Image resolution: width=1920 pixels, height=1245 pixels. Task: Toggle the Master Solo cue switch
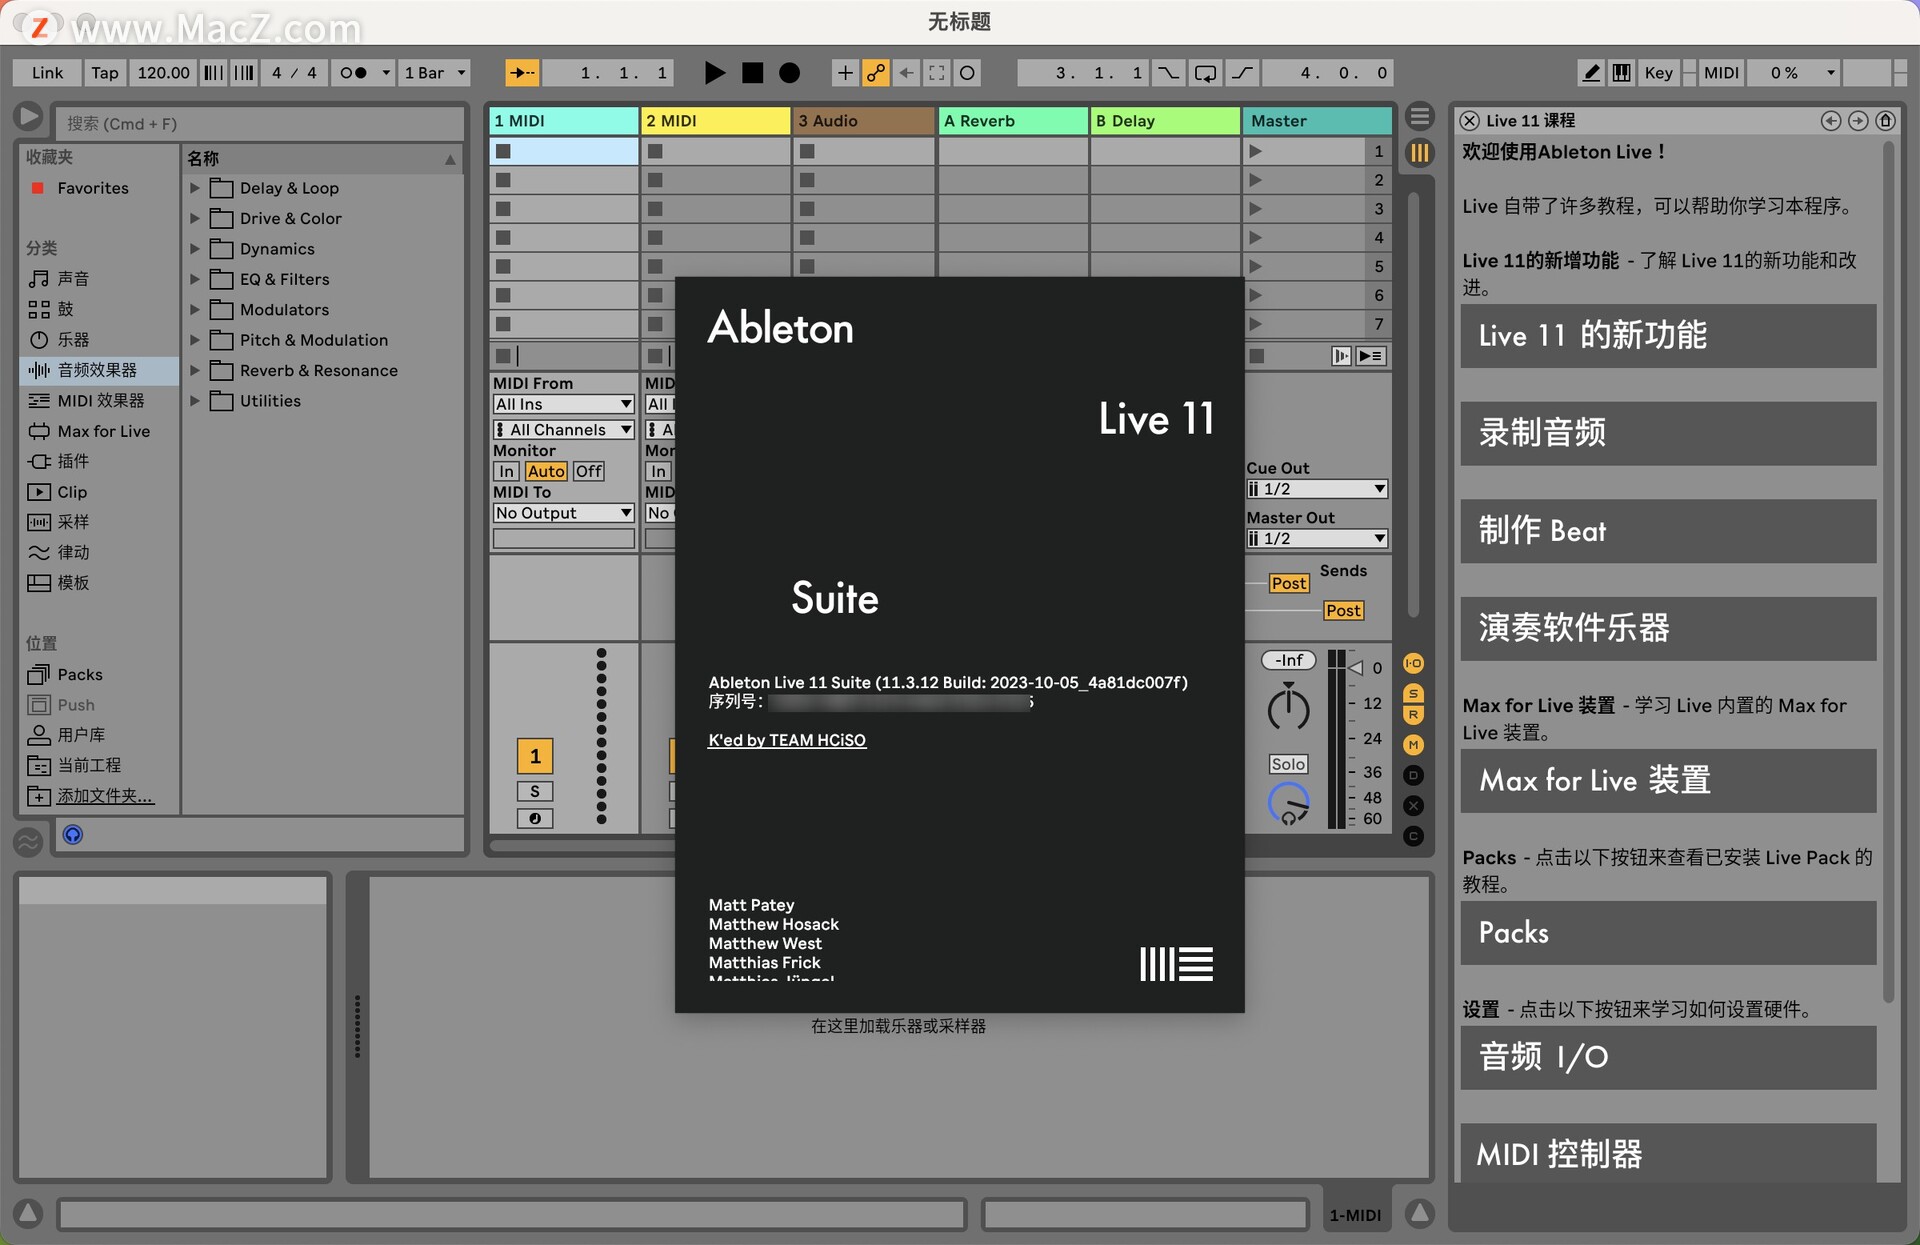coord(1288,764)
